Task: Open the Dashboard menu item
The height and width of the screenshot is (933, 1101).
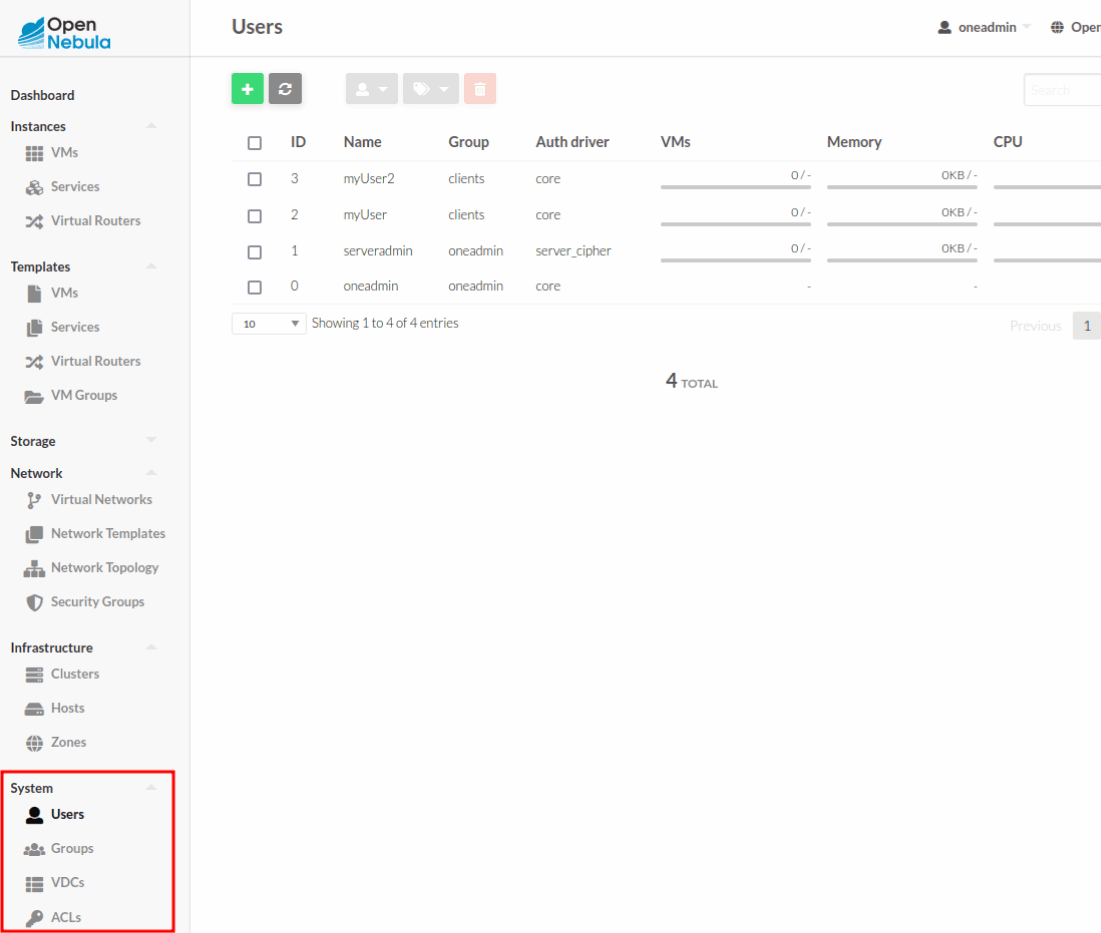Action: point(43,95)
